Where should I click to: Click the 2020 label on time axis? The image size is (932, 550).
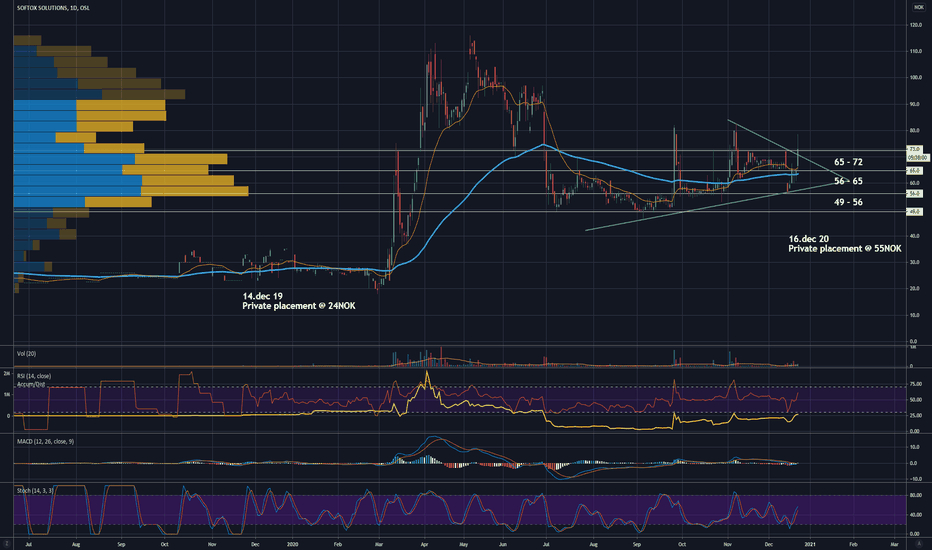(292, 544)
